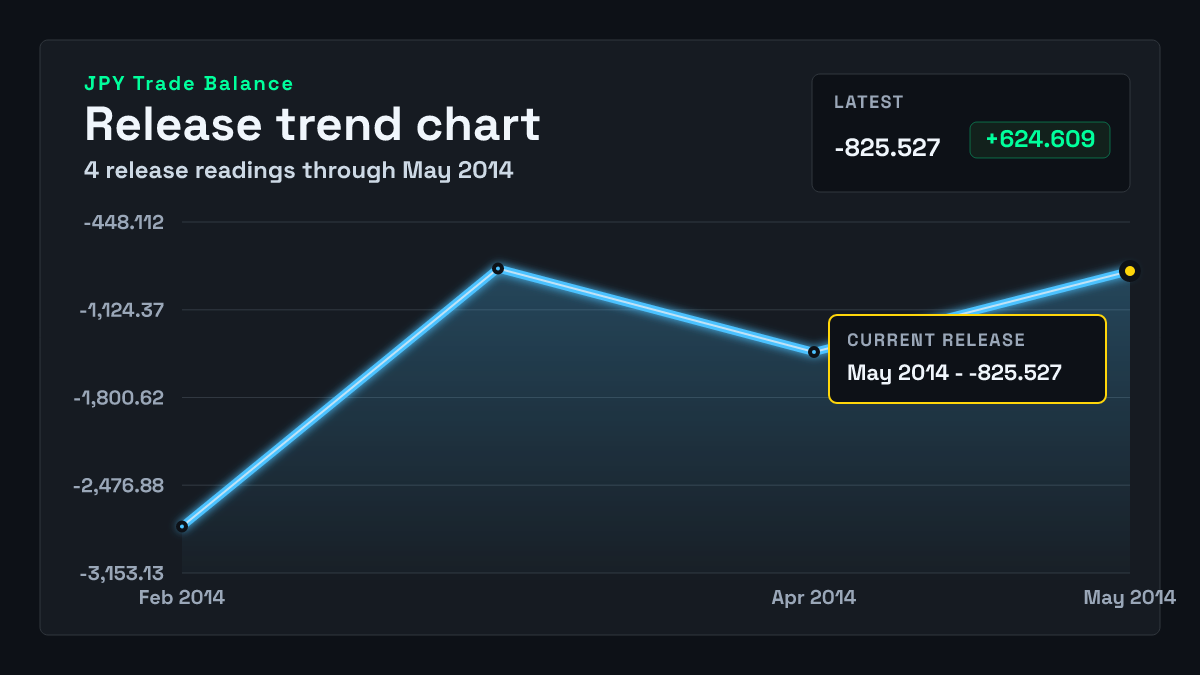Image resolution: width=1200 pixels, height=675 pixels.
Task: Click the "JPY Trade Balance" heading
Action: coord(189,84)
